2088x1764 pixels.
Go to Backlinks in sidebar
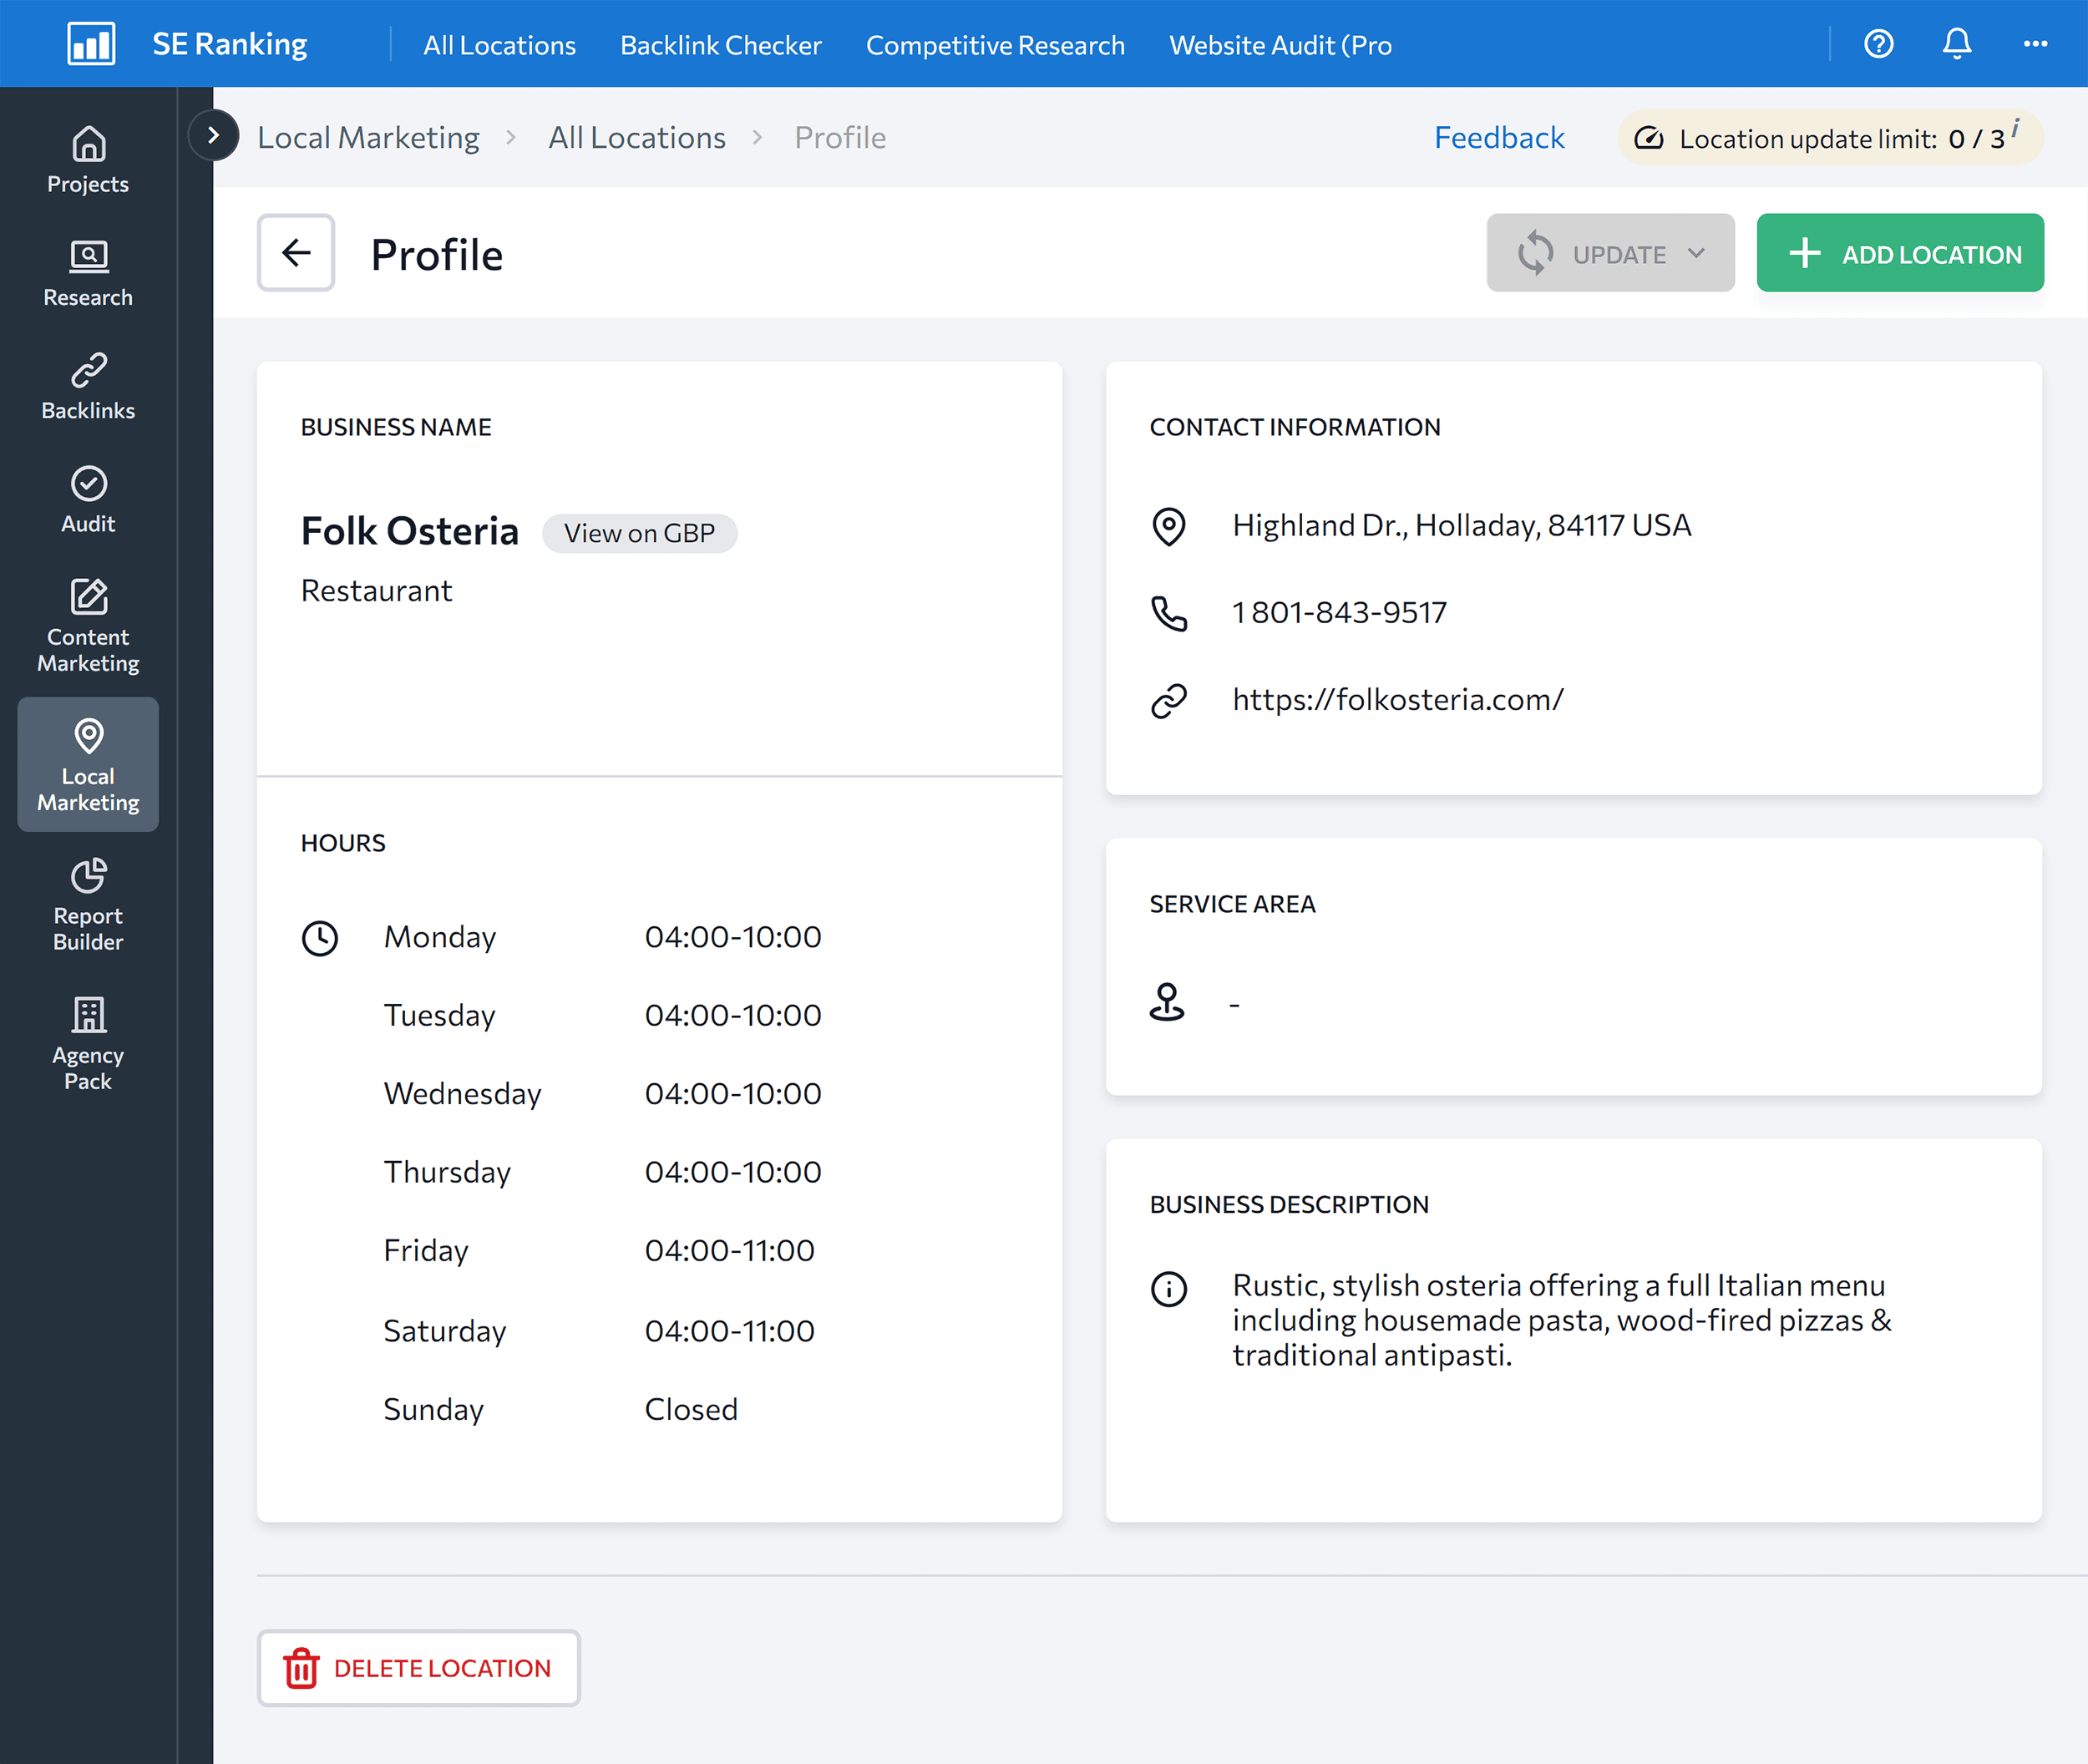point(88,386)
